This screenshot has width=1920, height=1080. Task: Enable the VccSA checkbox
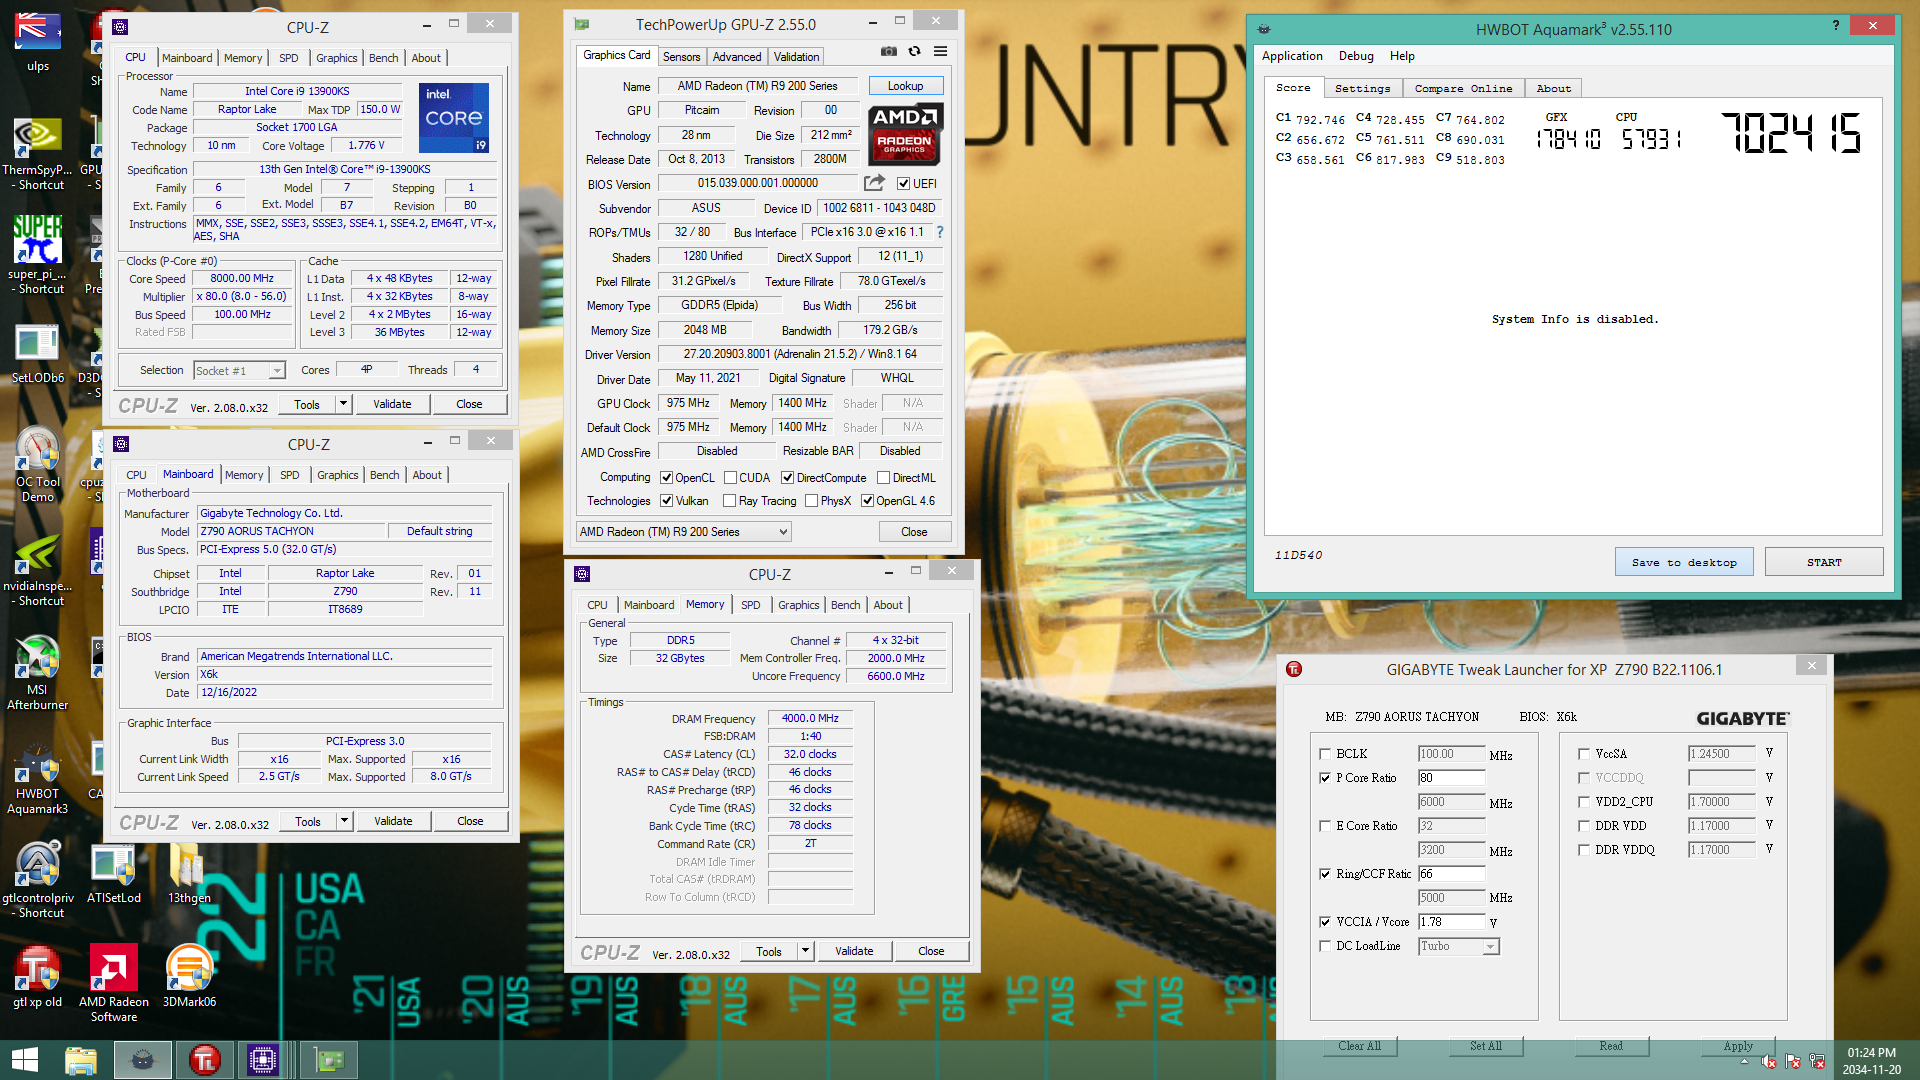[1584, 754]
